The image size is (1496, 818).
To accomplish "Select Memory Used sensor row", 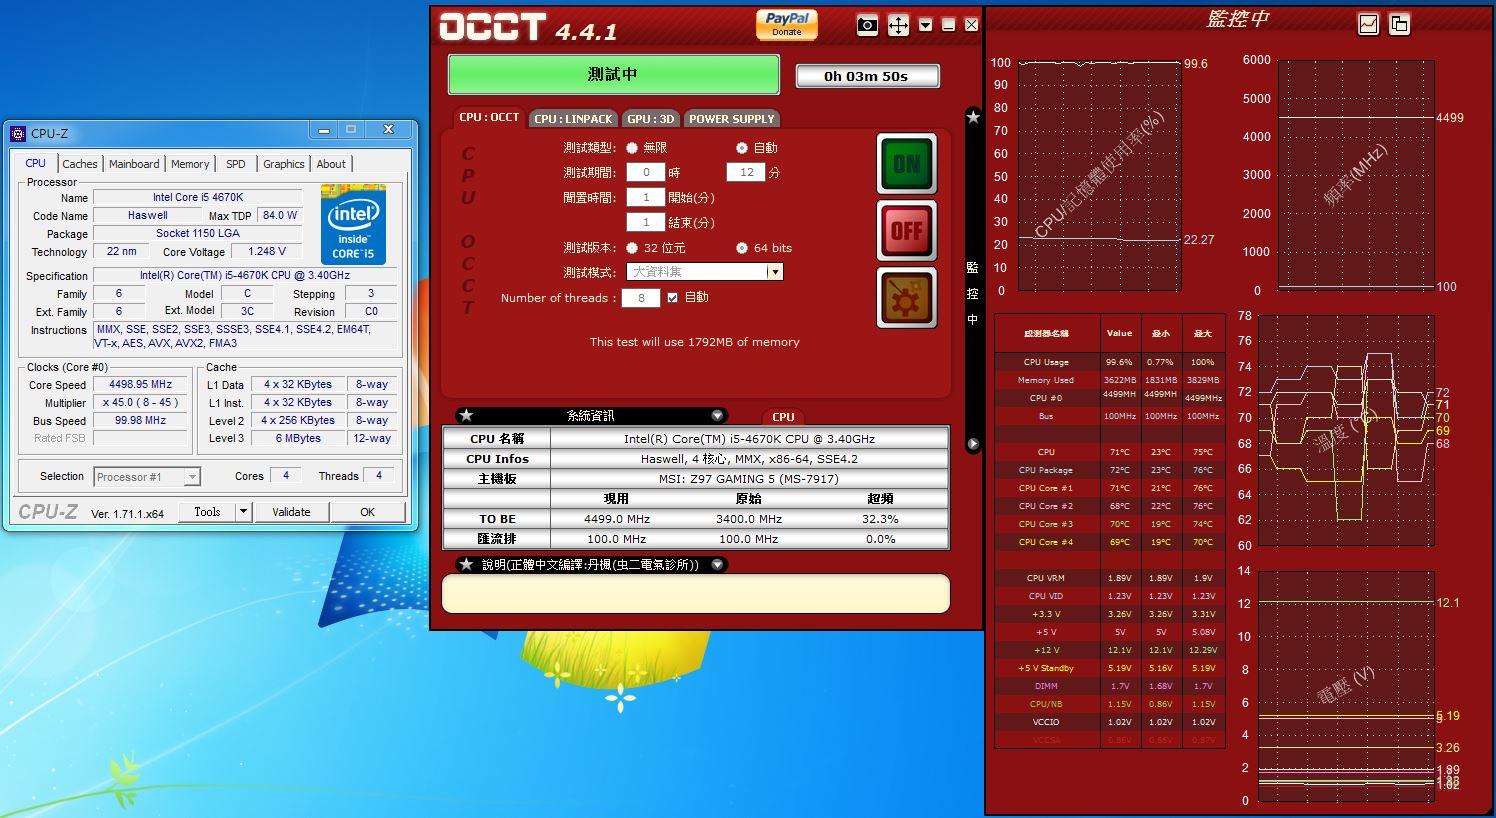I will tap(1110, 380).
